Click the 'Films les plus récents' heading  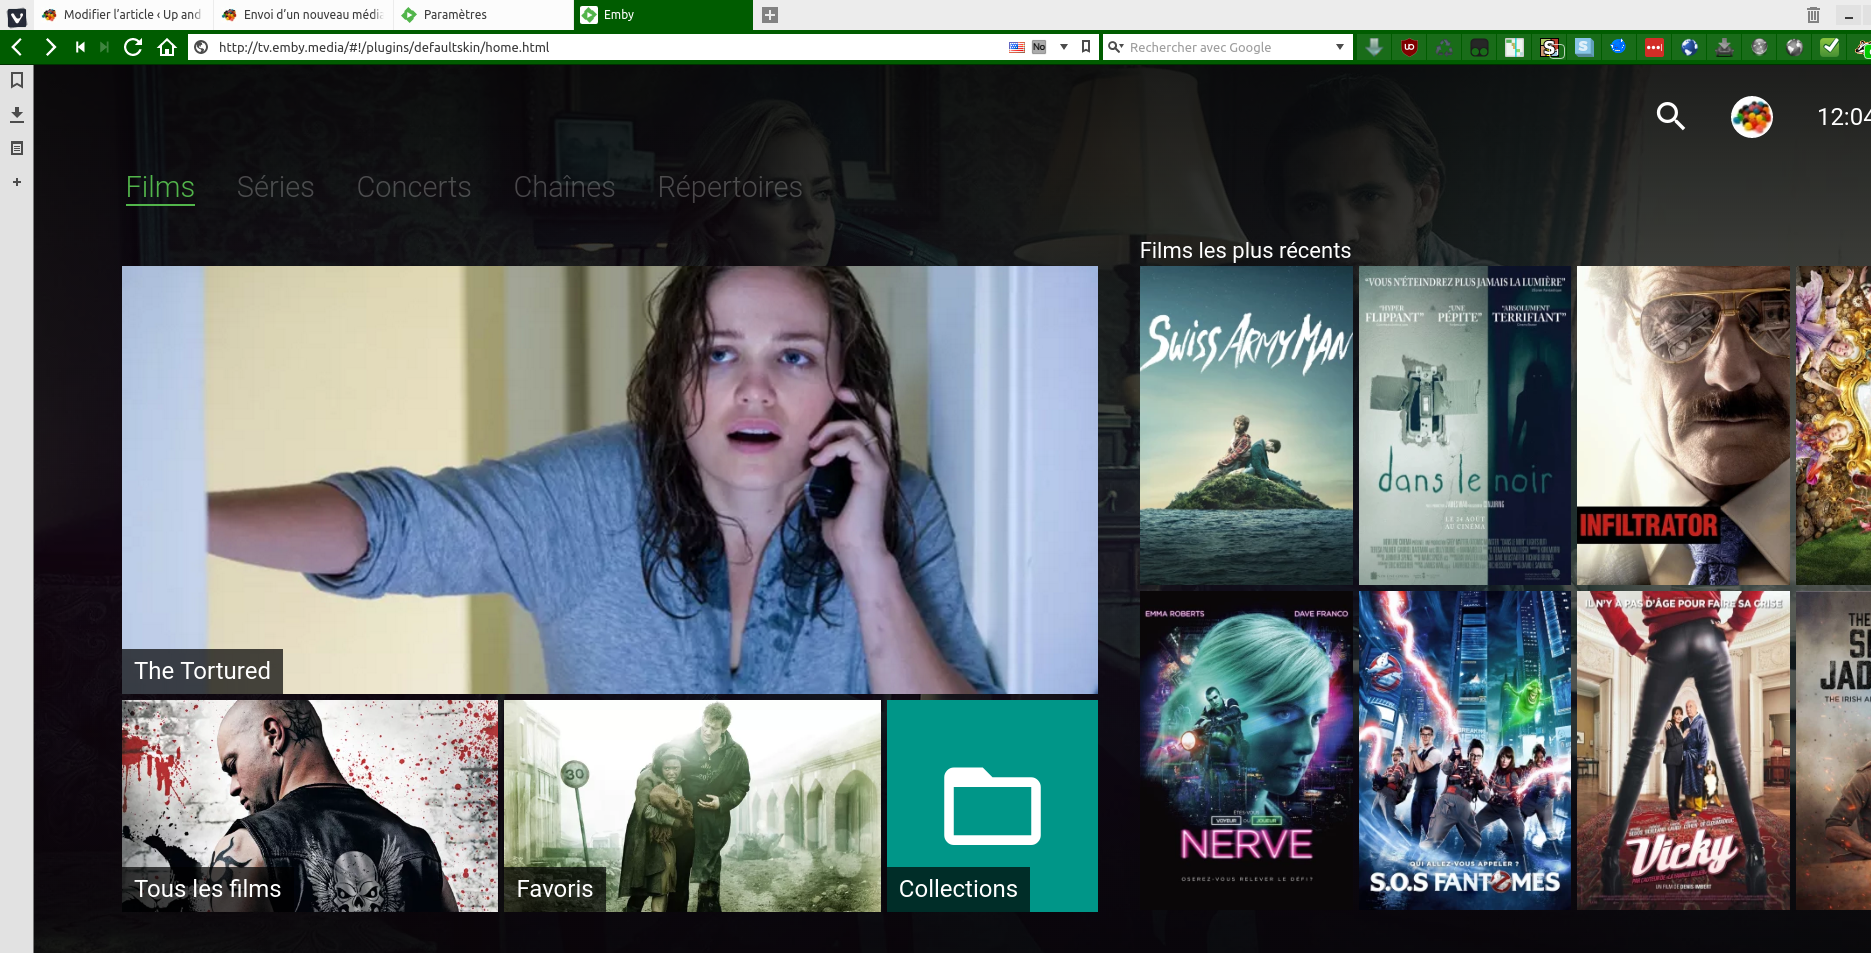pos(1245,250)
